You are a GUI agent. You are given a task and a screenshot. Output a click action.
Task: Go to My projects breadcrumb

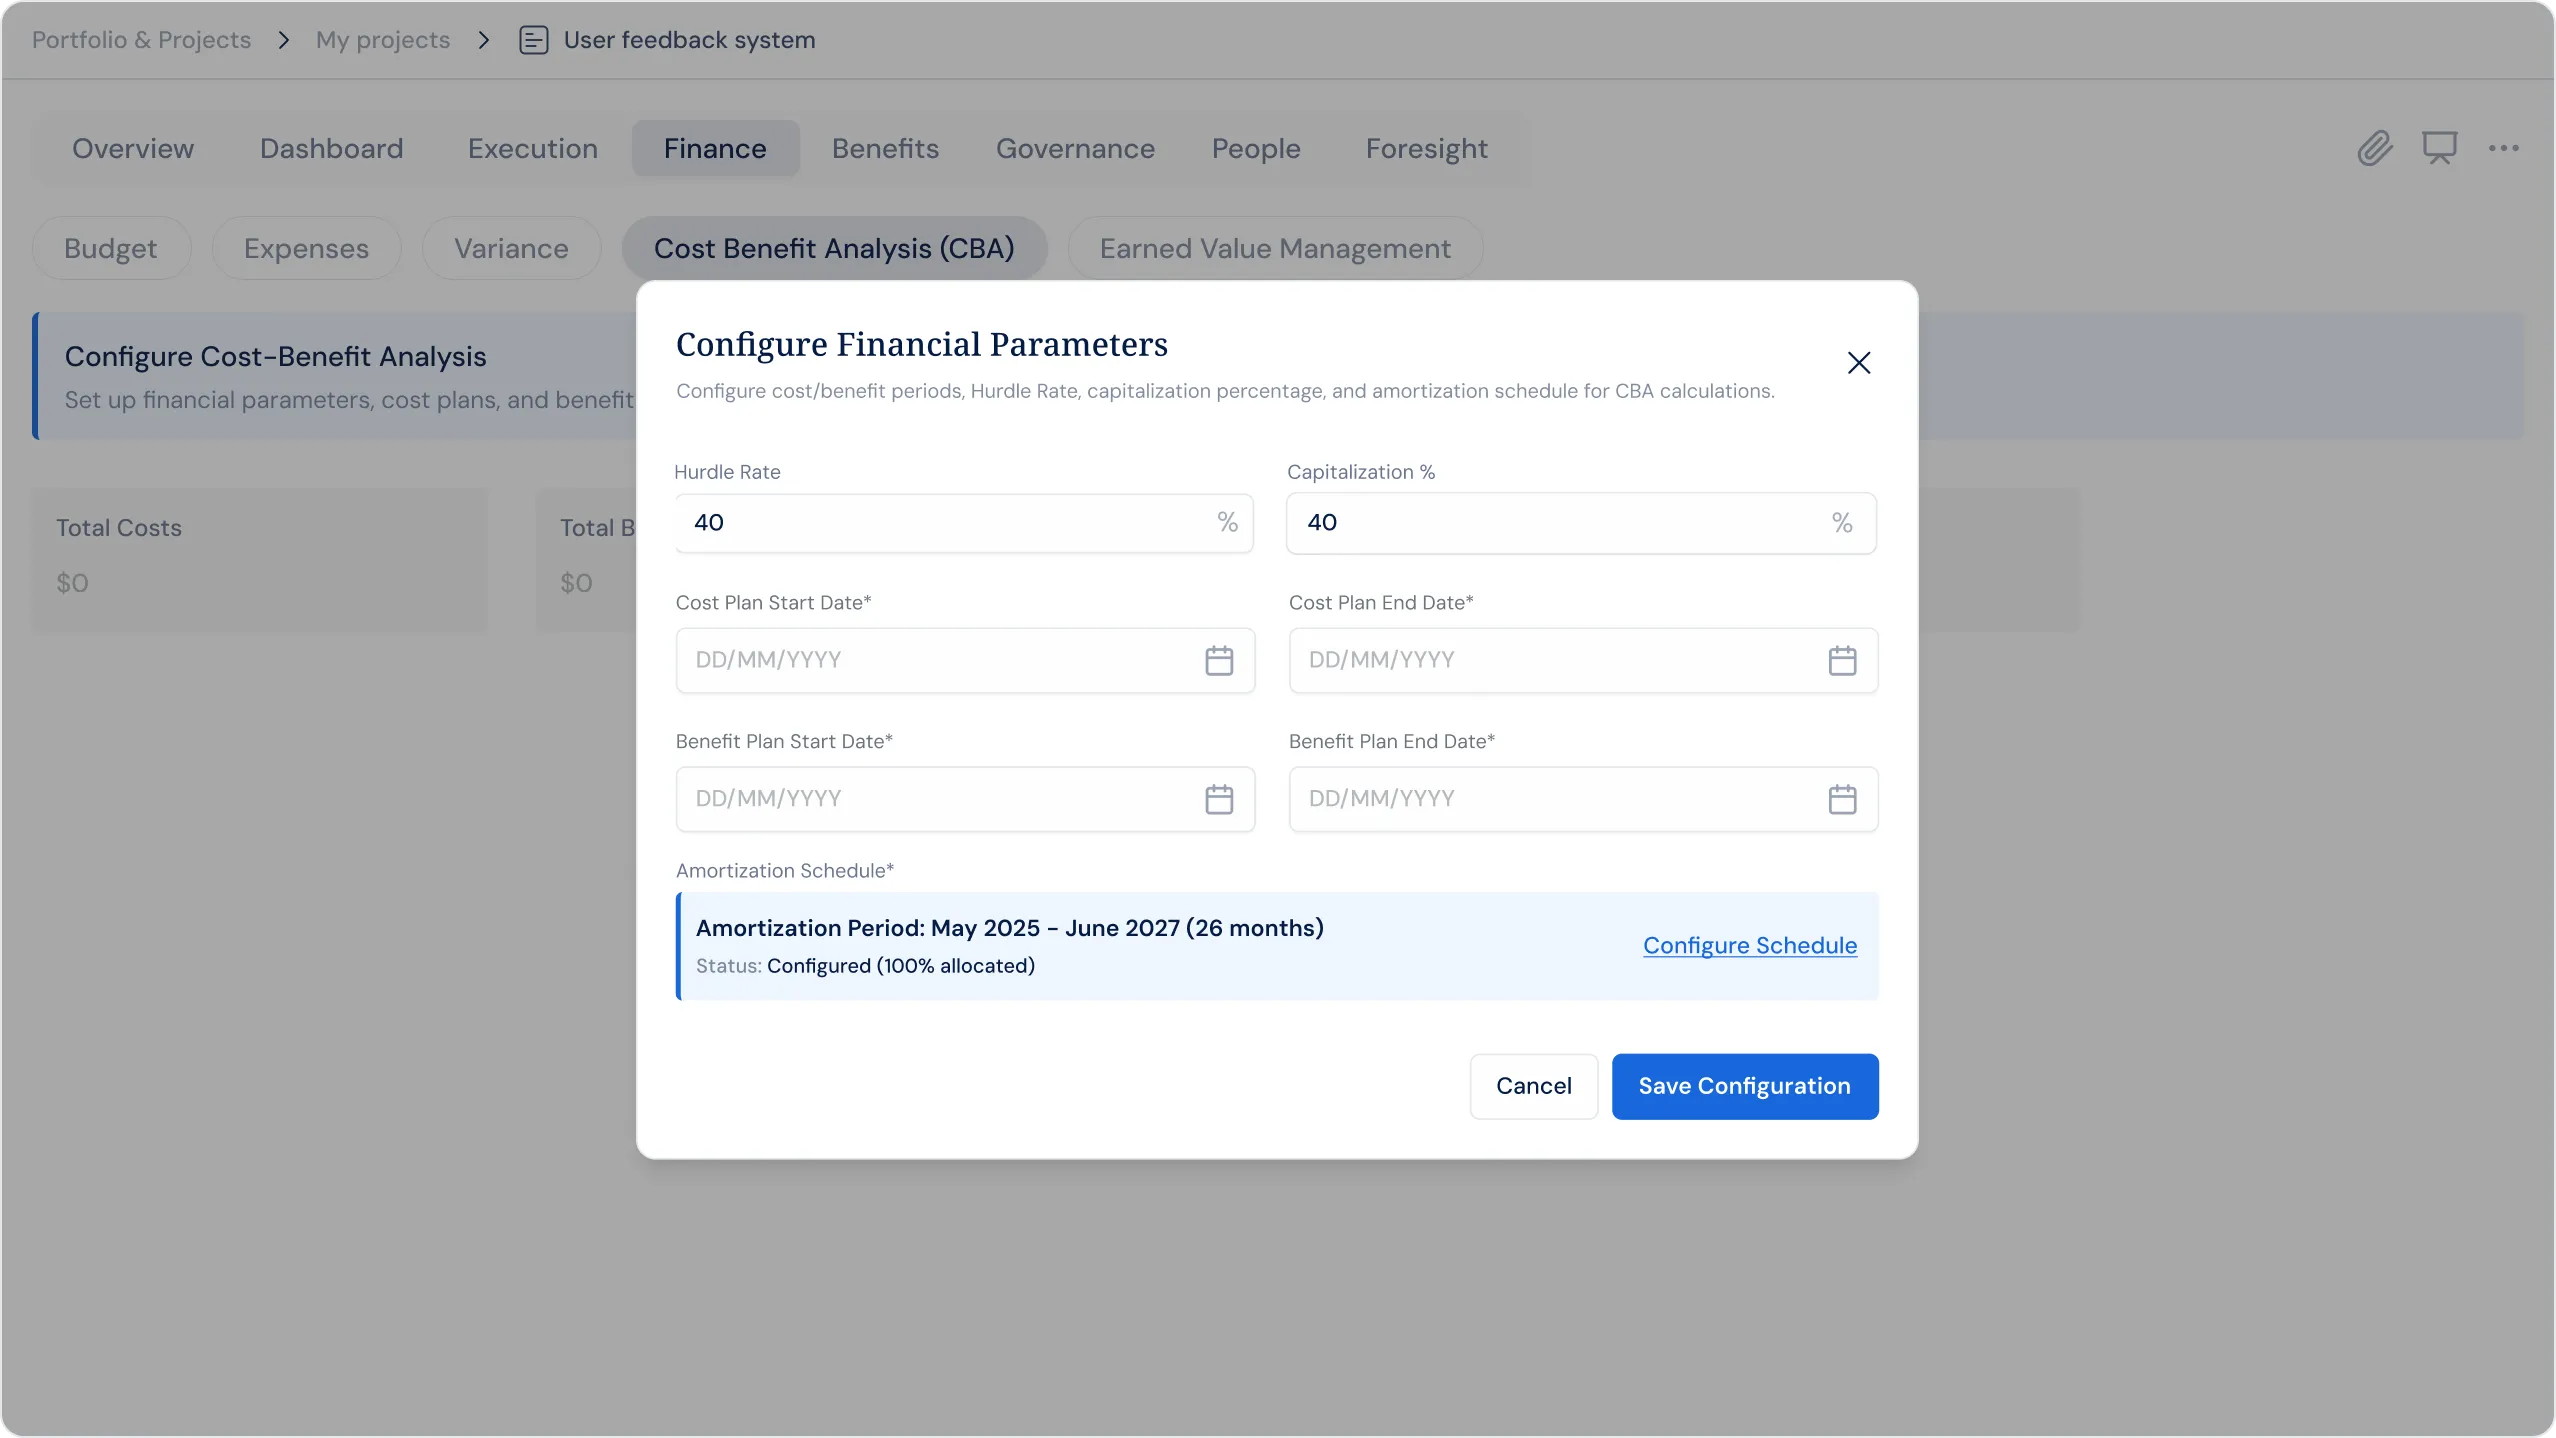[x=383, y=40]
